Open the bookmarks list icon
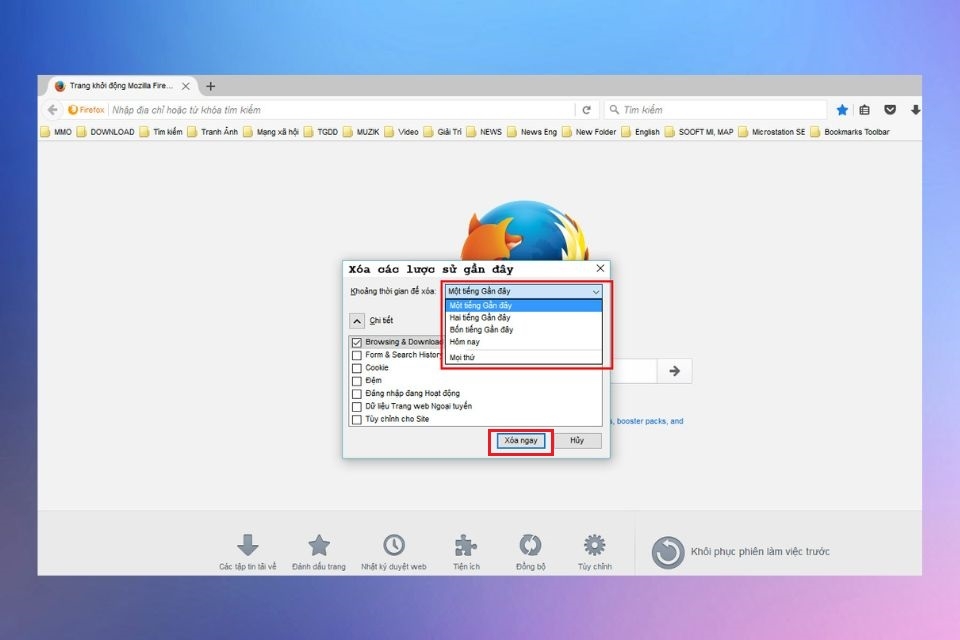This screenshot has height=640, width=960. 864,110
